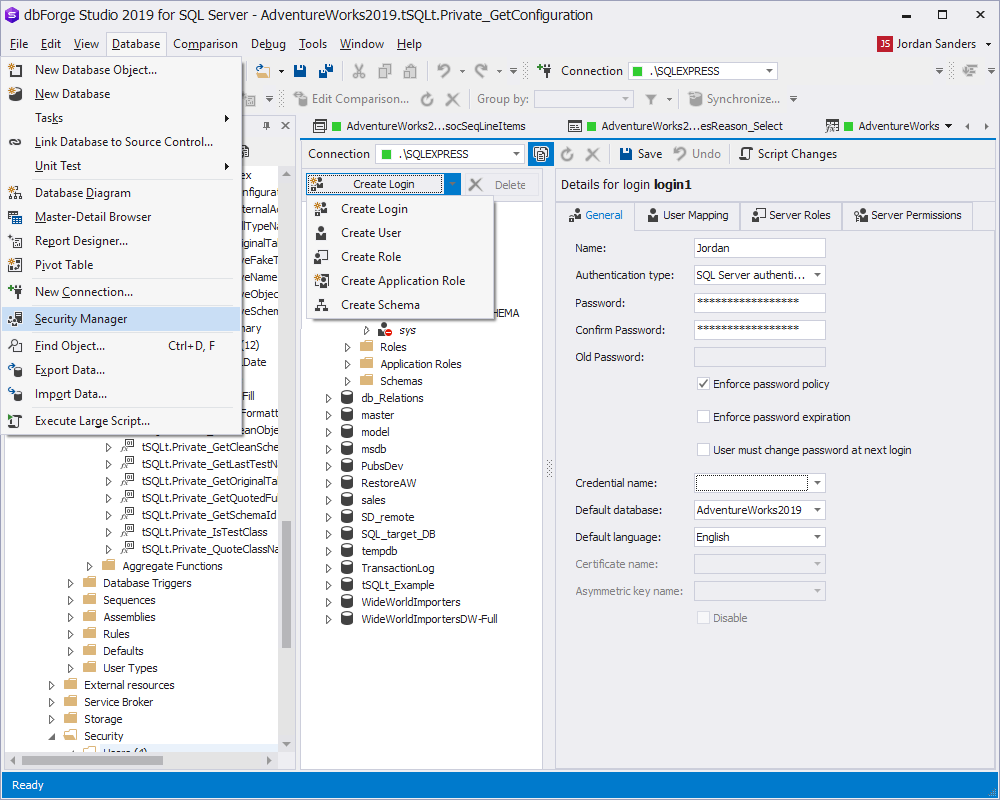Click the Database Diagram menu icon
This screenshot has height=800, width=1000.
(15, 193)
